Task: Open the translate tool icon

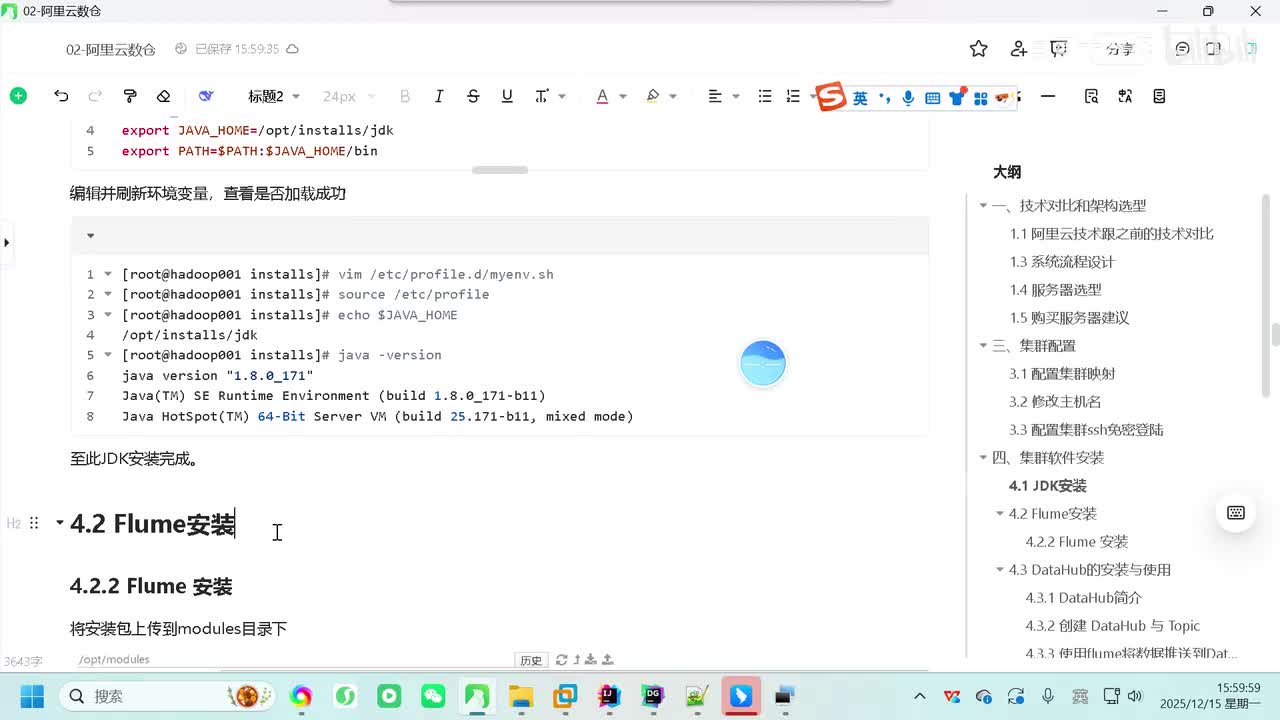Action: click(1125, 96)
